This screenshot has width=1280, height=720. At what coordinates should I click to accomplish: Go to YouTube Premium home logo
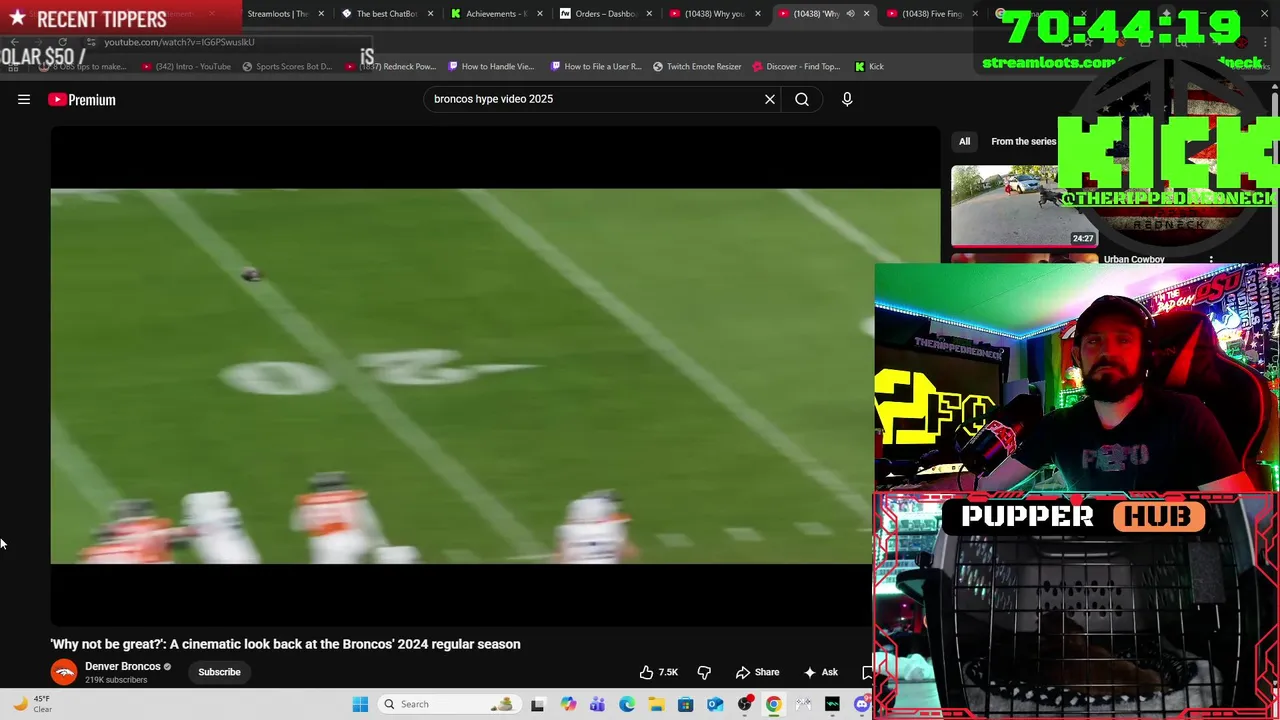82,99
